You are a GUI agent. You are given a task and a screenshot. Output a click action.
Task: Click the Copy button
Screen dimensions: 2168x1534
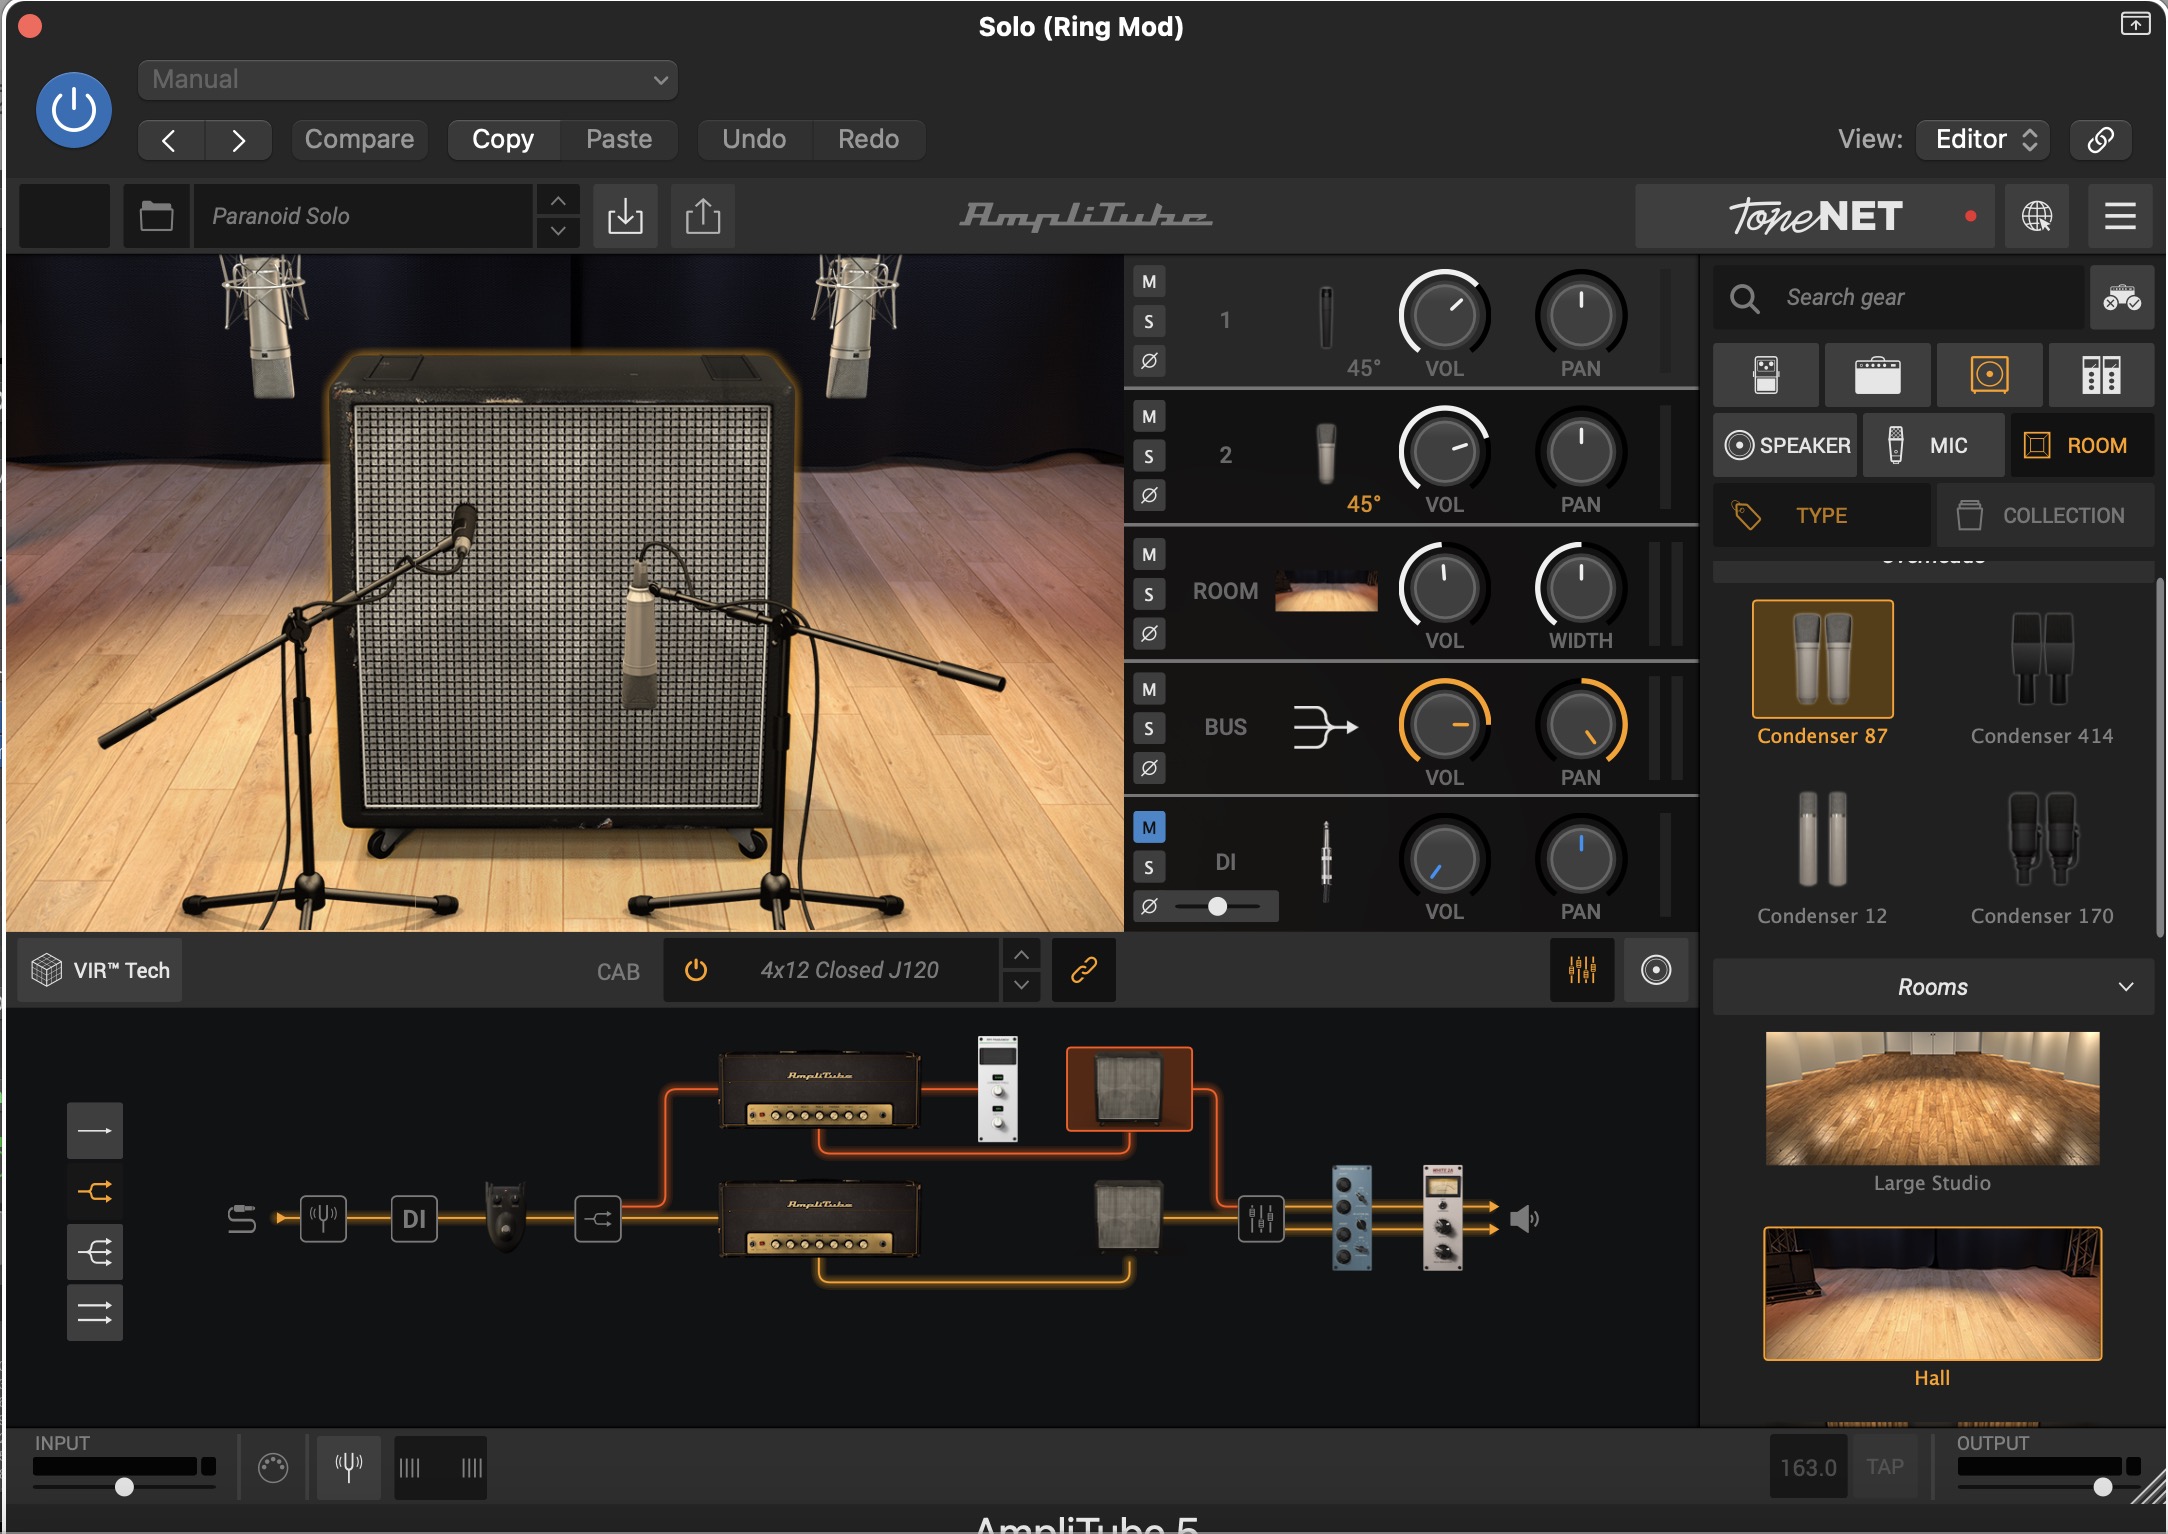point(503,140)
